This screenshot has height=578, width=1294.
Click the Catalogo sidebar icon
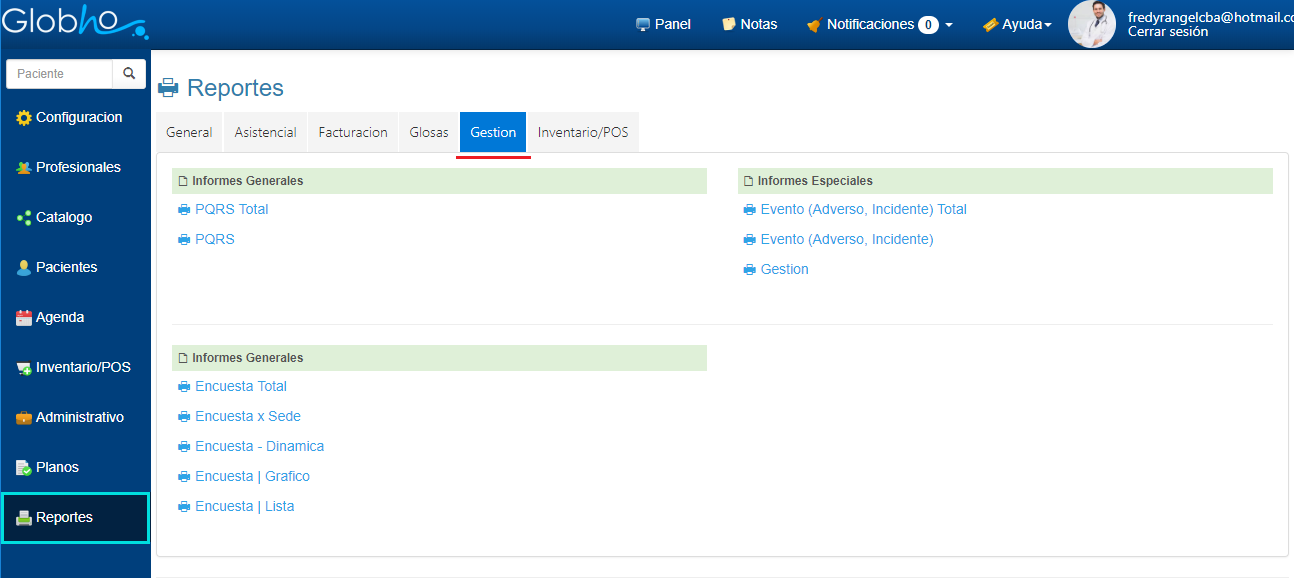pyautogui.click(x=24, y=218)
